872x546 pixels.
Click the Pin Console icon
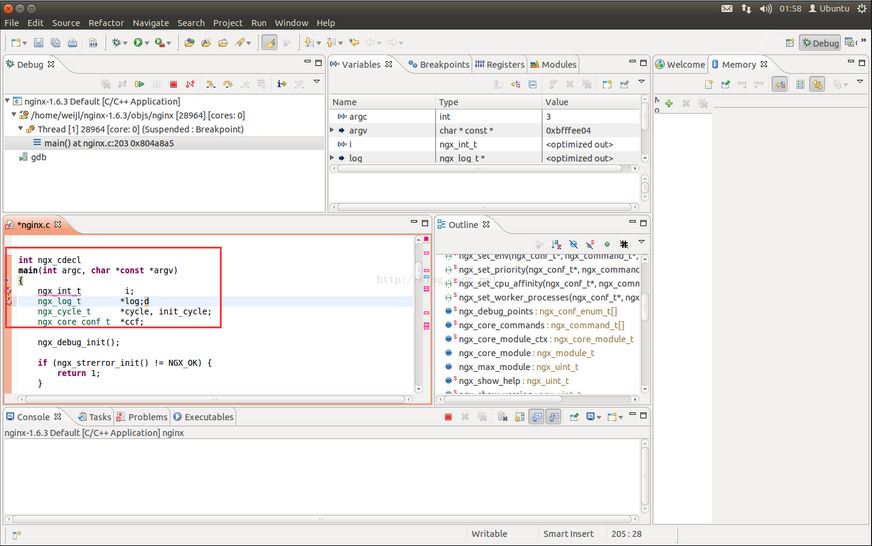[x=573, y=416]
